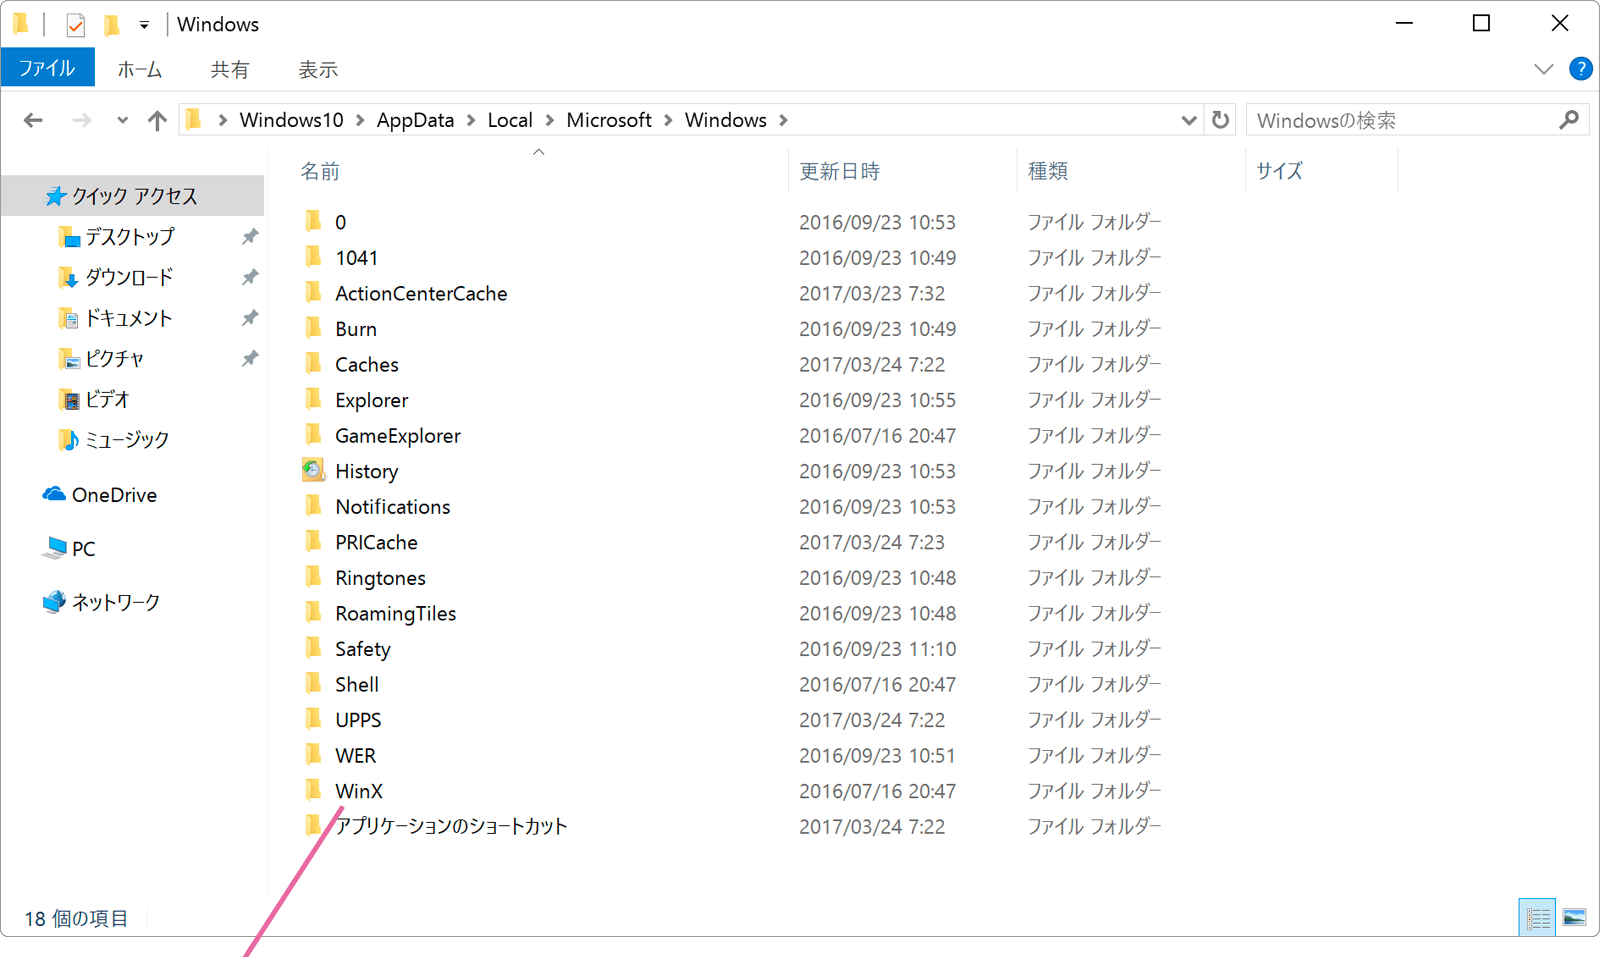Click the New folder quick access icon
This screenshot has height=957, width=1600.
(x=112, y=24)
